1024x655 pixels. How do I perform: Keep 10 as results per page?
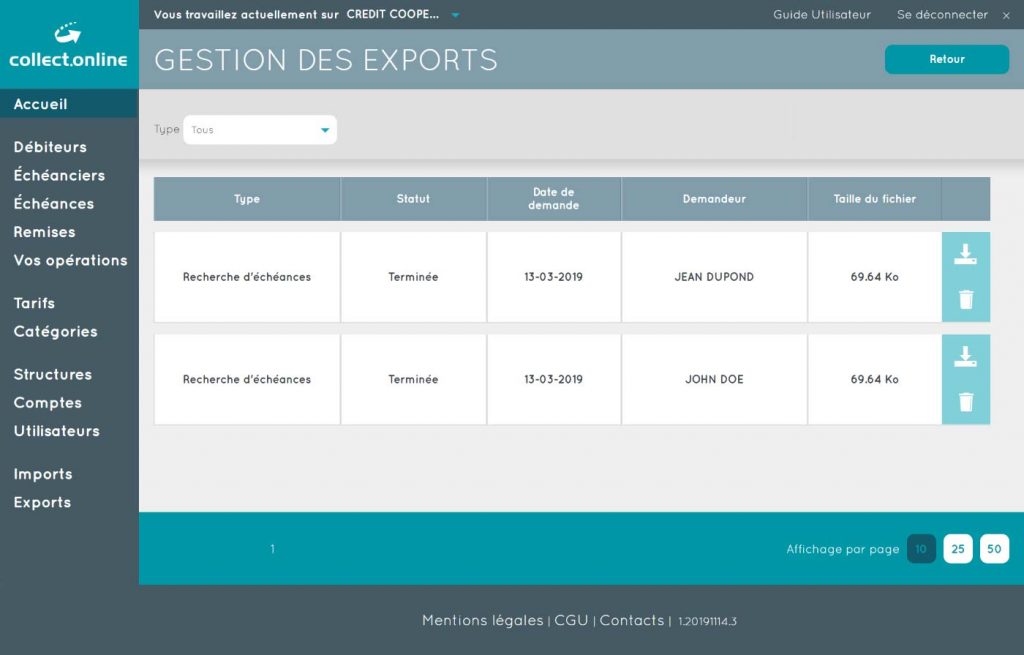coord(921,548)
